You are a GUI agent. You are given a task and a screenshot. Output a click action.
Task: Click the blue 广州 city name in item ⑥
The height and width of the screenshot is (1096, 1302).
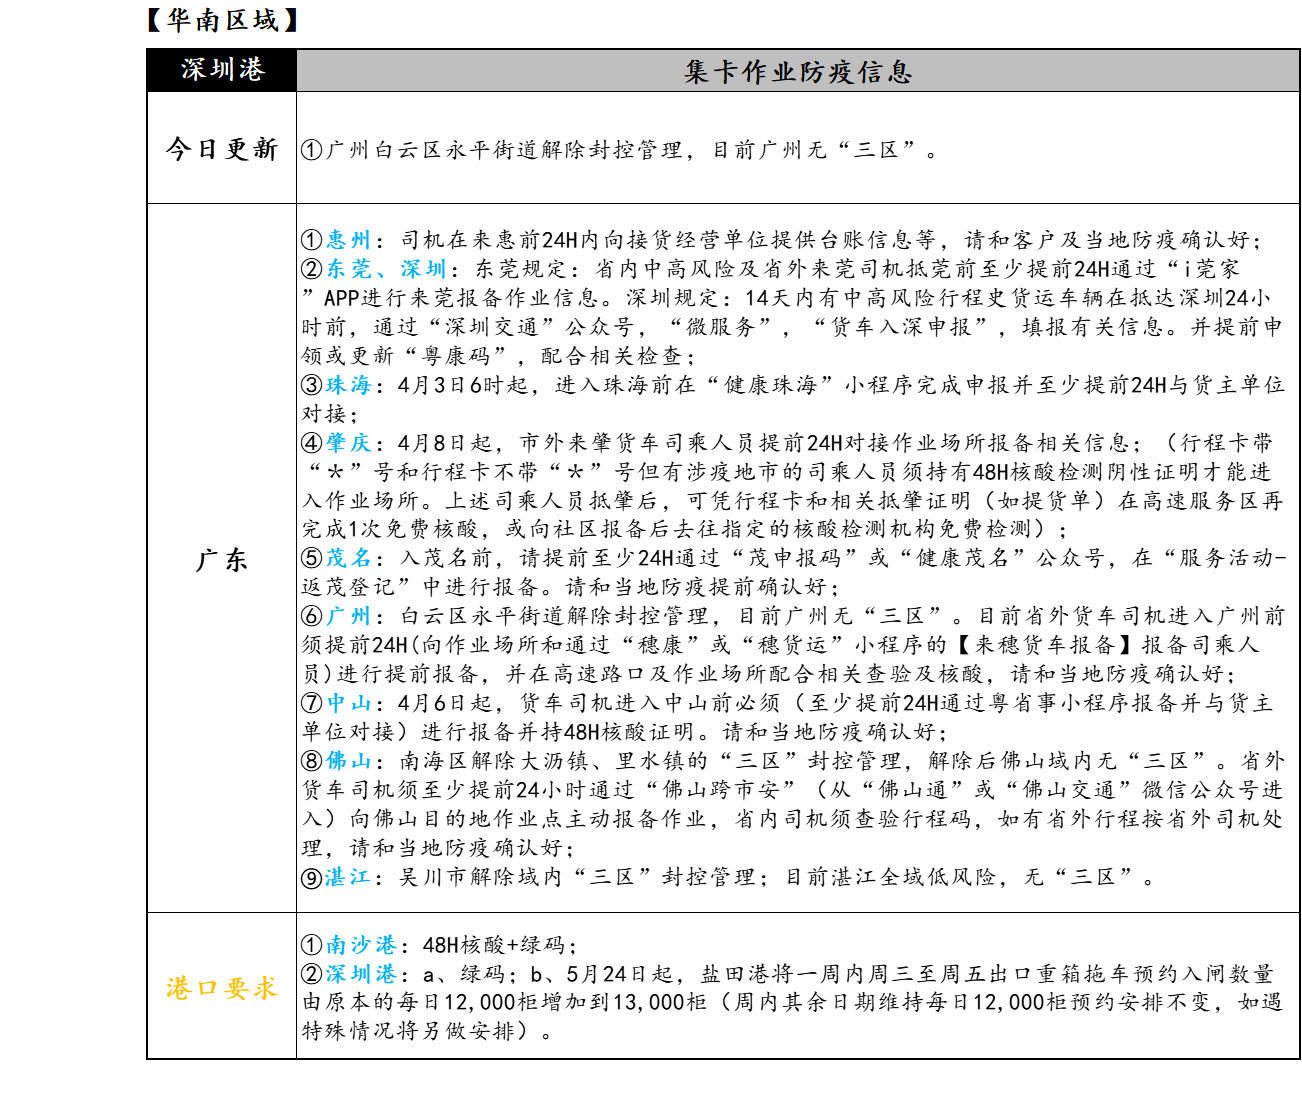coord(349,616)
